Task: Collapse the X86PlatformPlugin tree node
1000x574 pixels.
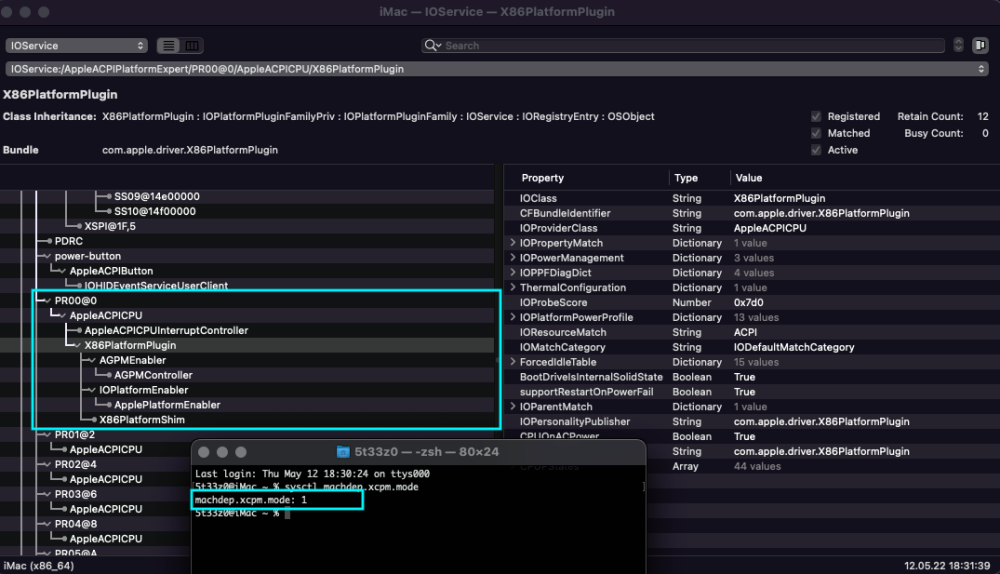Action: [77, 345]
